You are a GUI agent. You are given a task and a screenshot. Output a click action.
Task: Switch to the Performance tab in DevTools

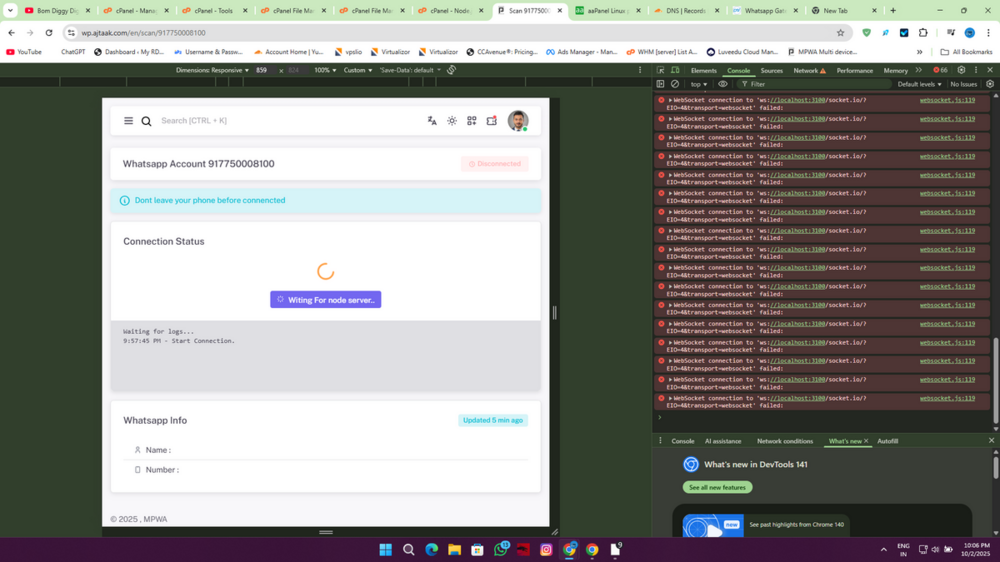coord(855,71)
